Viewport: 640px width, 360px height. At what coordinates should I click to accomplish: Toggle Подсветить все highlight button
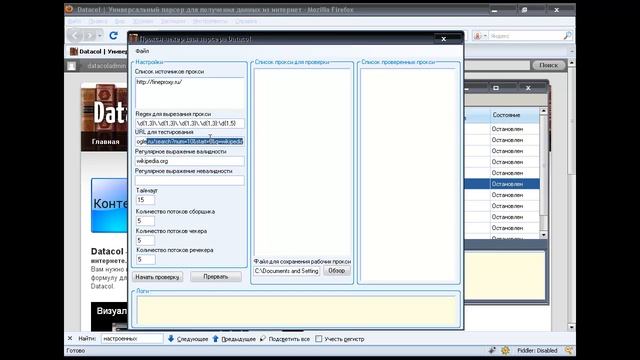(x=285, y=339)
